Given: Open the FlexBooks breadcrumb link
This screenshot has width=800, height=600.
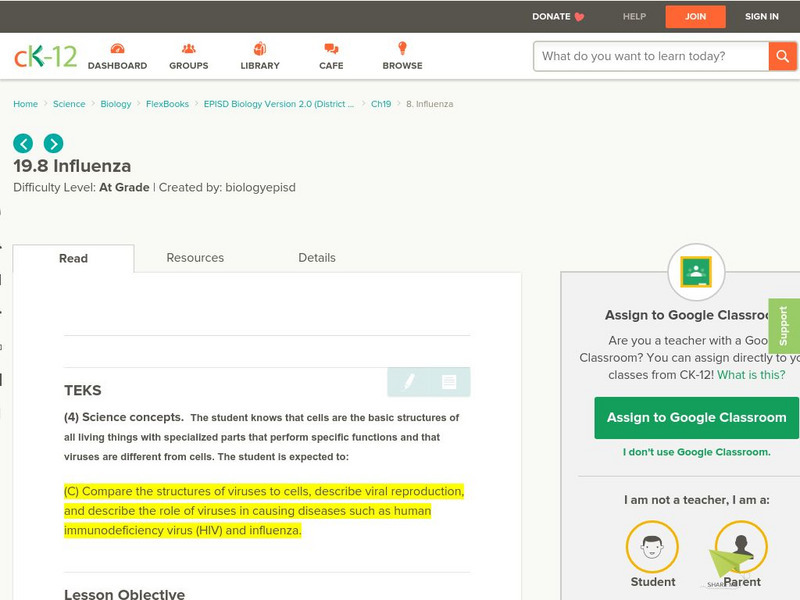Looking at the screenshot, I should coord(167,104).
